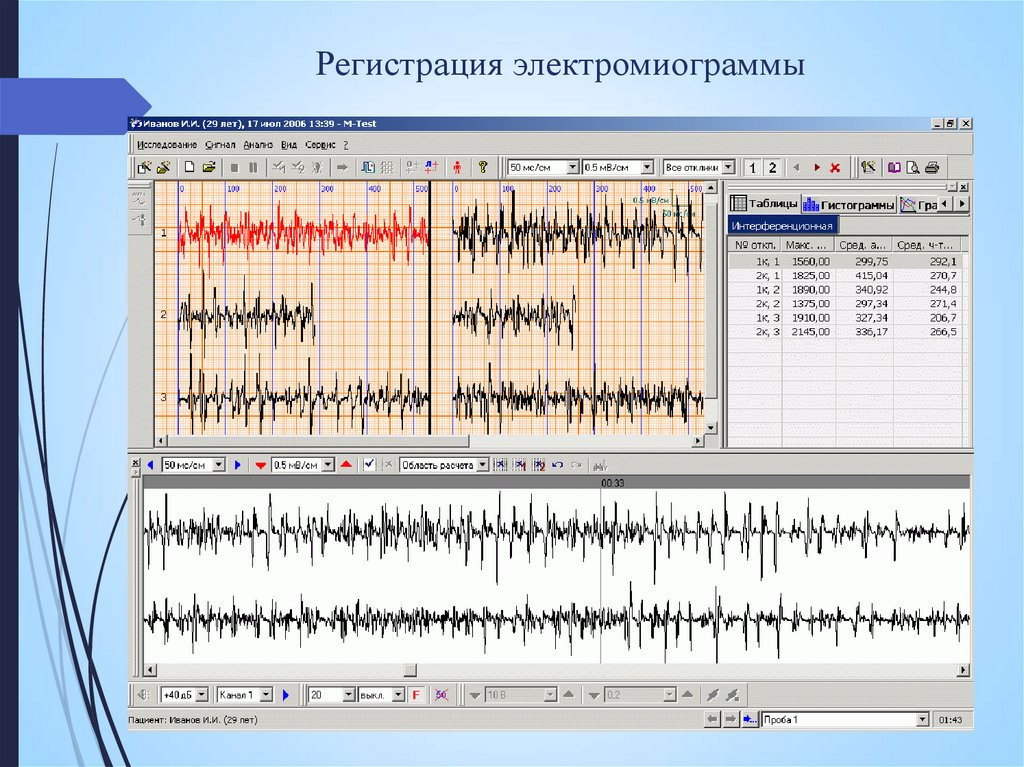Open the выкл. filter dropdown

coord(398,694)
